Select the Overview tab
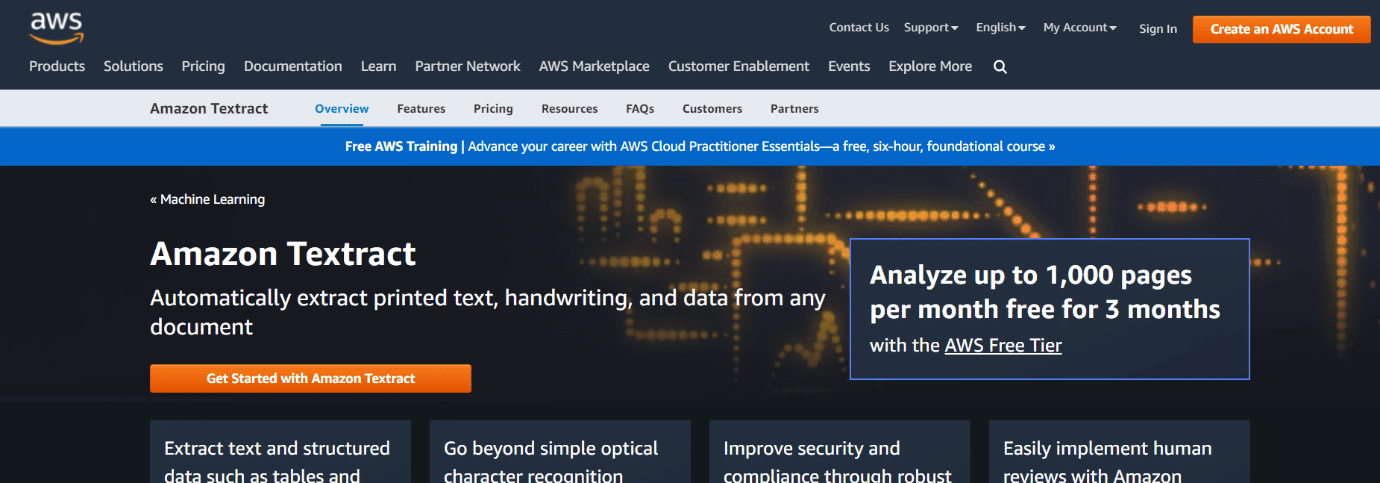1380x483 pixels. click(342, 108)
